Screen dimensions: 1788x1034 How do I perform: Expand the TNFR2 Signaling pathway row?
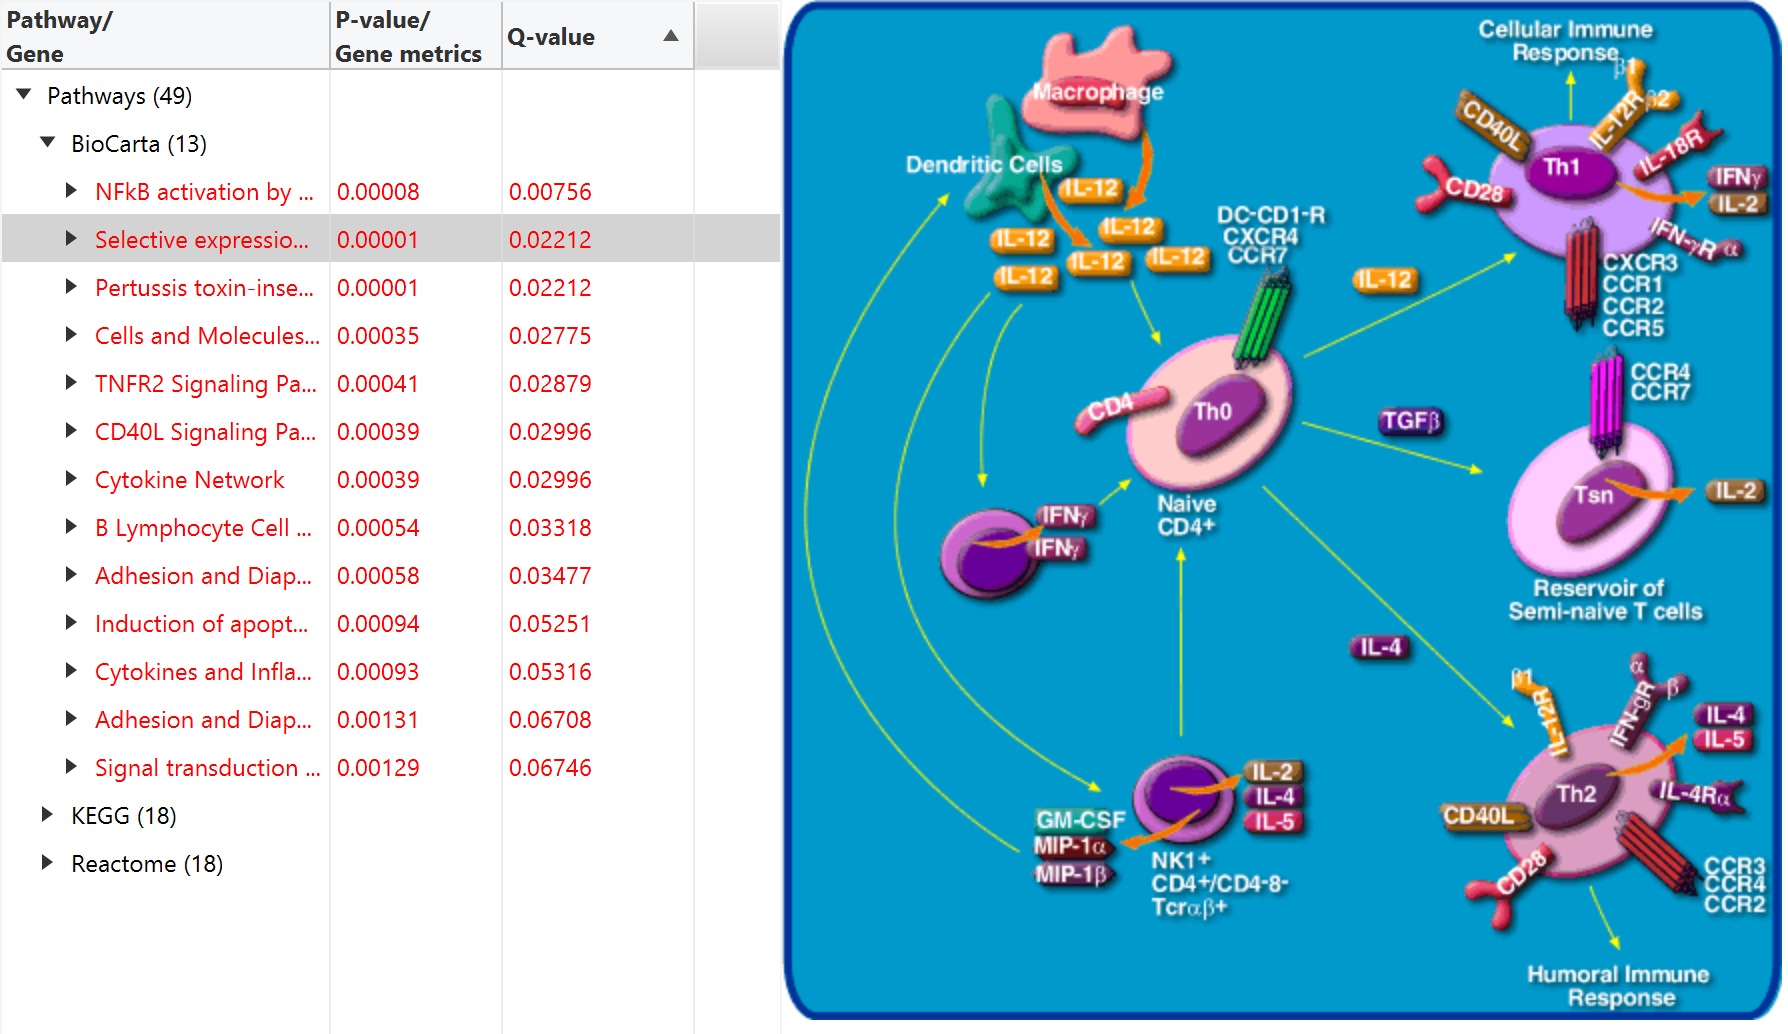click(71, 382)
